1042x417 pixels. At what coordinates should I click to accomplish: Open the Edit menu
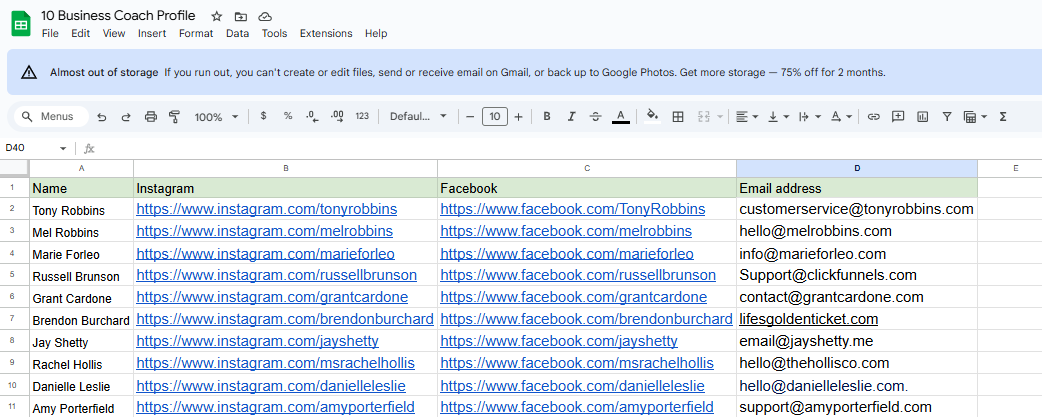pos(80,33)
